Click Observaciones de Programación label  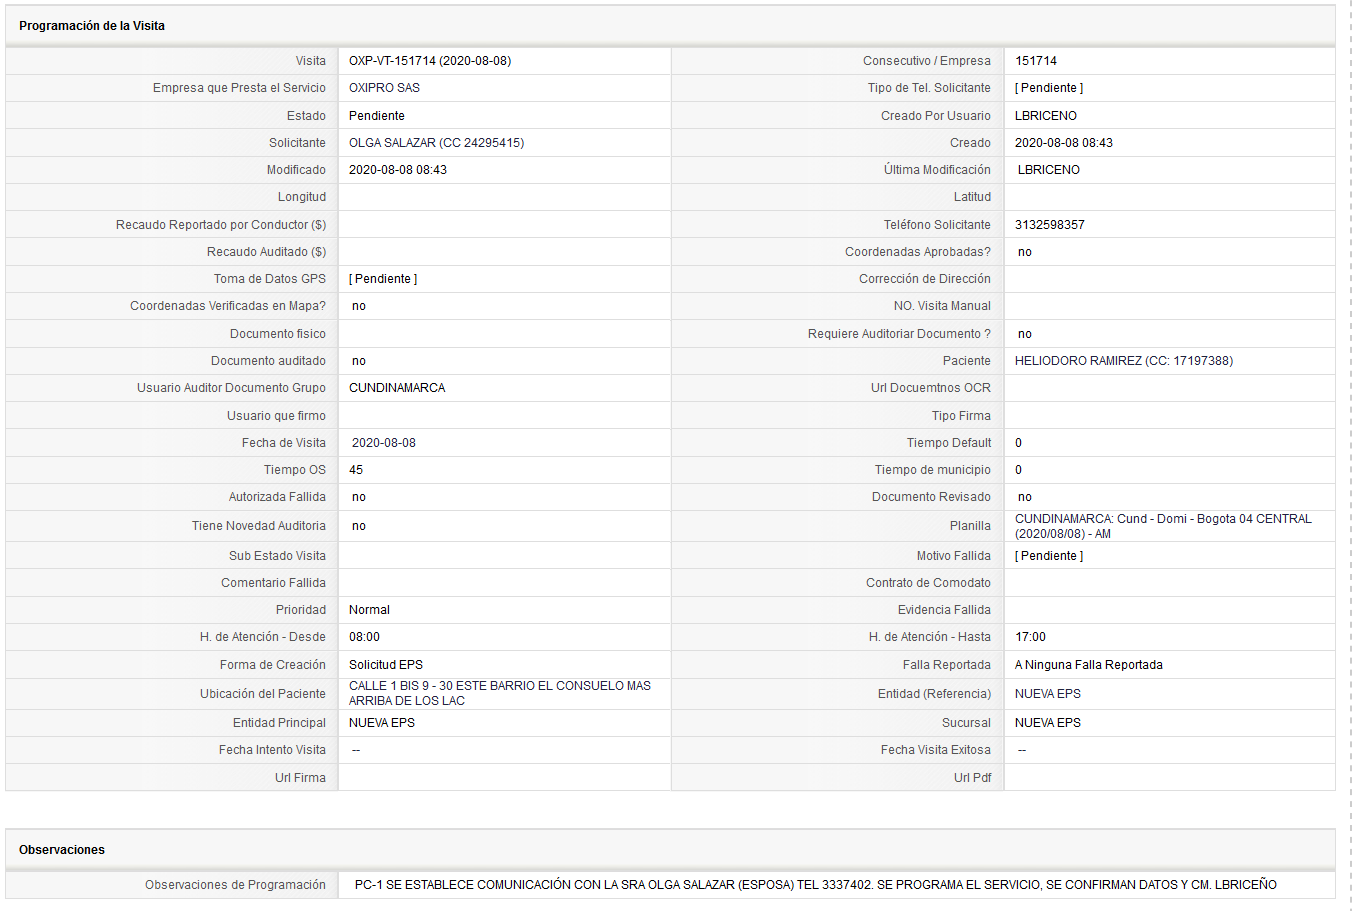[235, 885]
